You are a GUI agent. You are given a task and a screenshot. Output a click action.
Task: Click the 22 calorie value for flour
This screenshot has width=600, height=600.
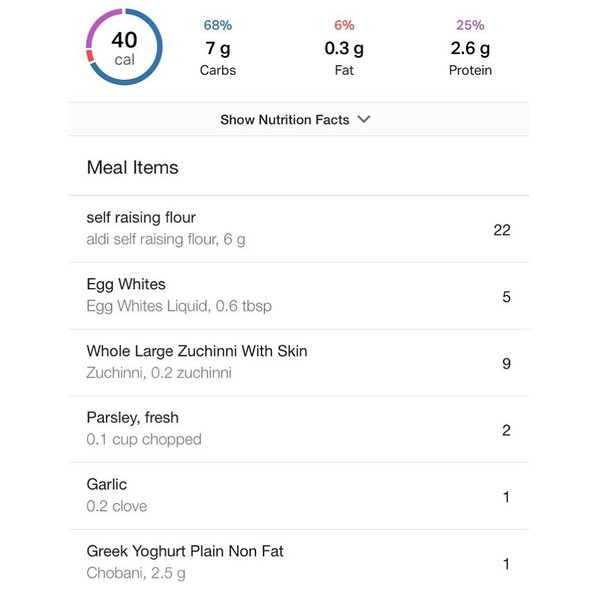tap(502, 230)
